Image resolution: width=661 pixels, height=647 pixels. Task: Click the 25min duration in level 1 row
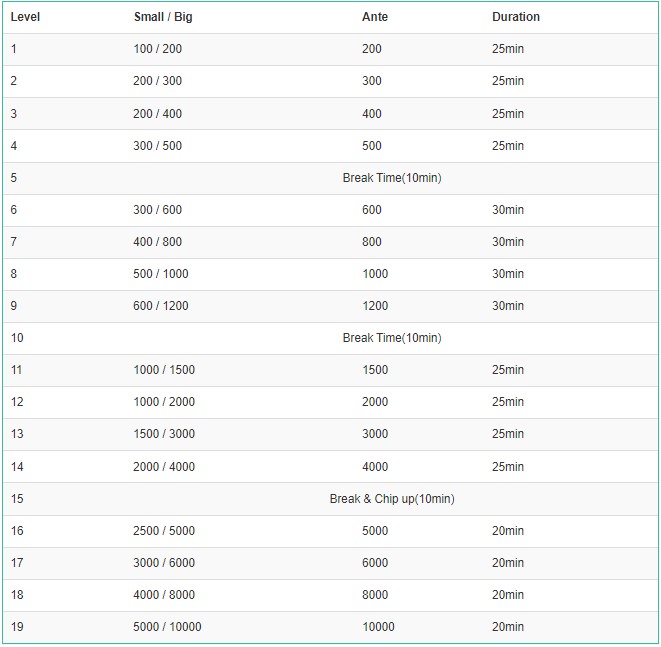[x=508, y=49]
